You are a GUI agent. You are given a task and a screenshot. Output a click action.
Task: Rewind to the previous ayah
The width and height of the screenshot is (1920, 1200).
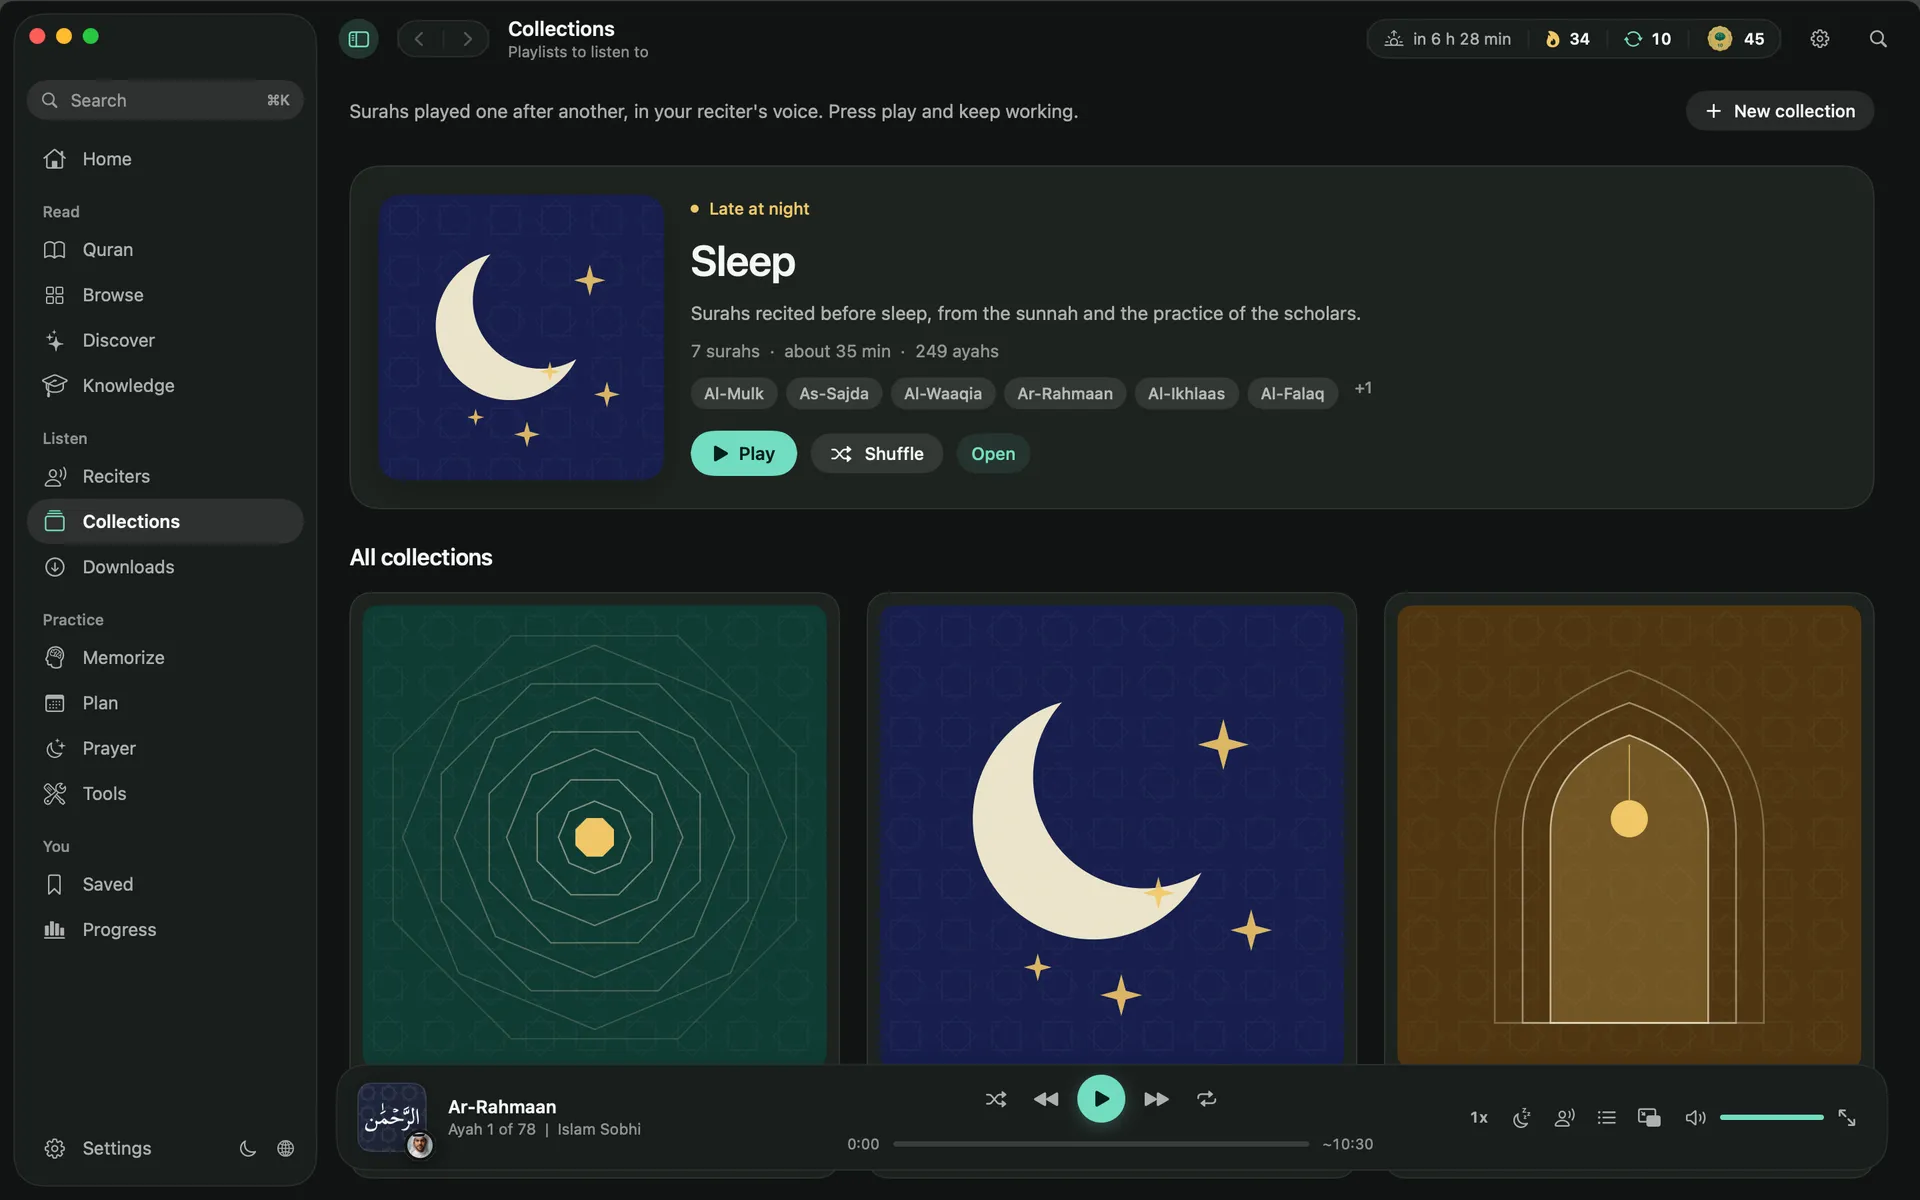[1046, 1099]
